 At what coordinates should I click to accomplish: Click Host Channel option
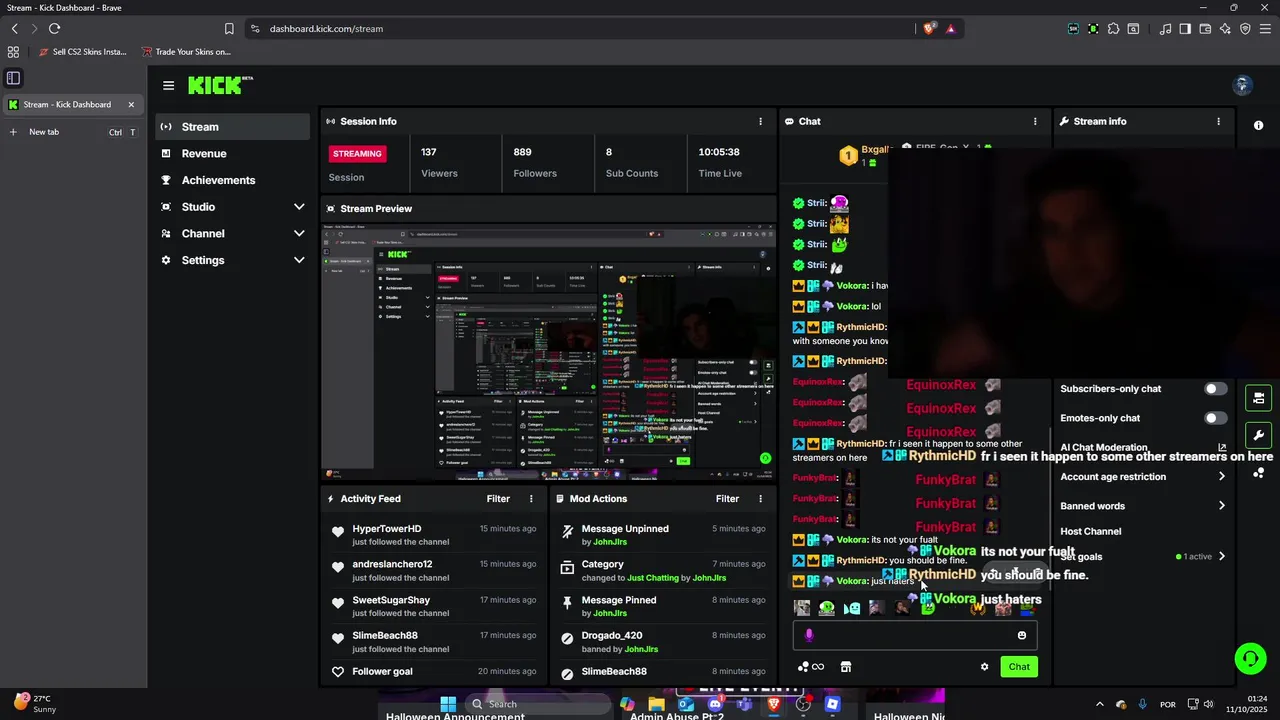coord(1091,532)
